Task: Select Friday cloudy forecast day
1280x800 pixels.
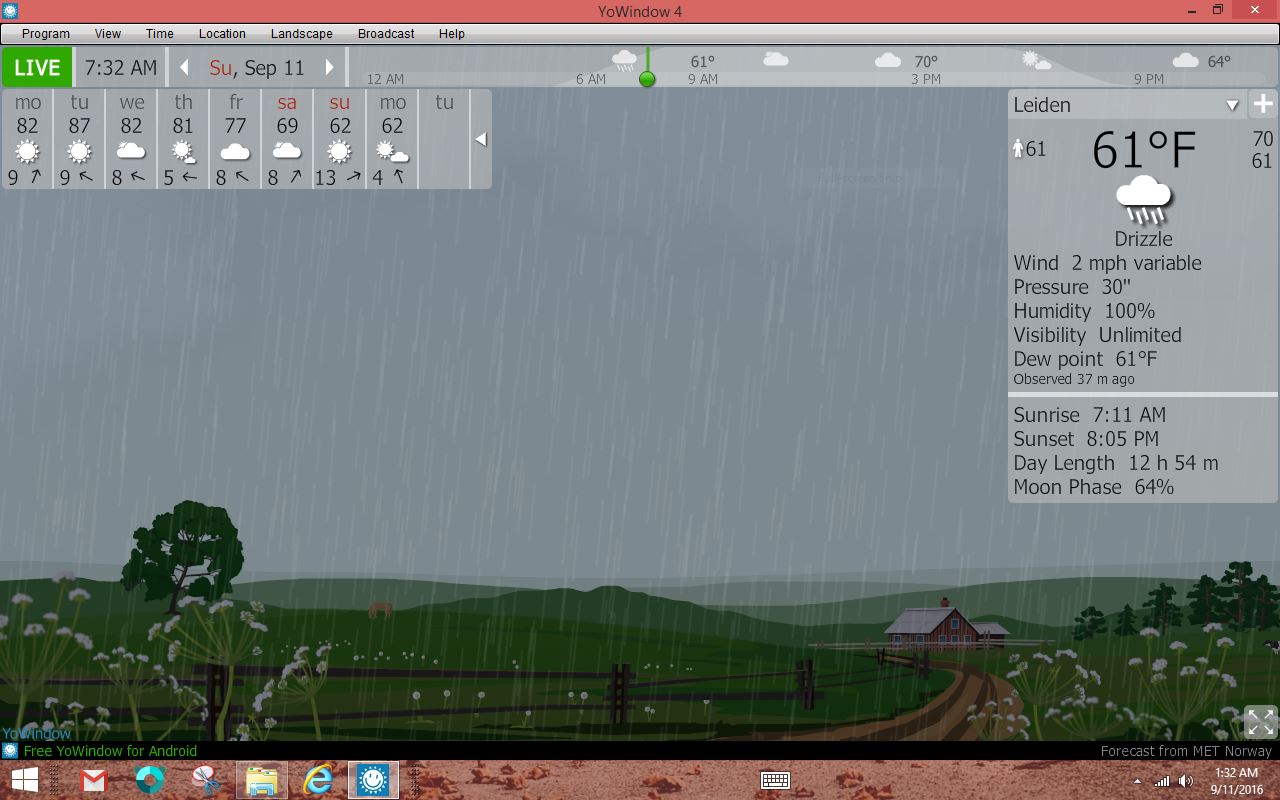Action: point(235,139)
